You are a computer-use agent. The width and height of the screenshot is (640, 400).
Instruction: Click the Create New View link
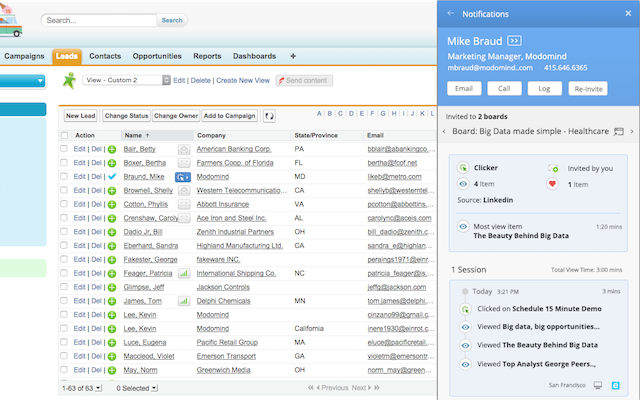point(243,80)
